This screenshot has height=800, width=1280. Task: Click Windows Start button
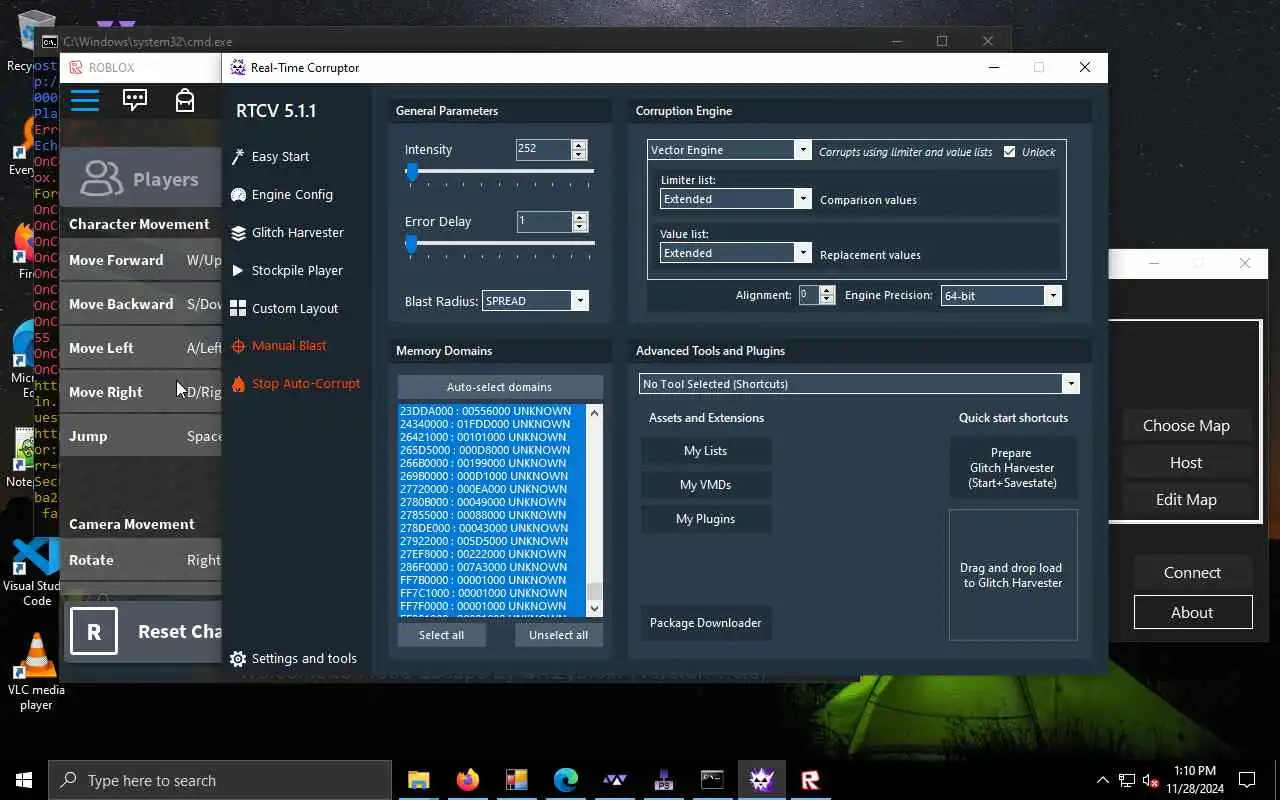pos(24,780)
